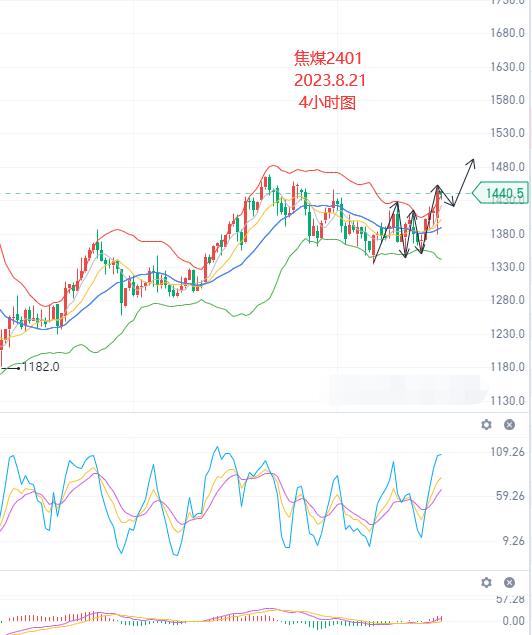Viewport: 532px width, 635px height.
Task: Click the 1680.0 price axis label
Action: [507, 33]
